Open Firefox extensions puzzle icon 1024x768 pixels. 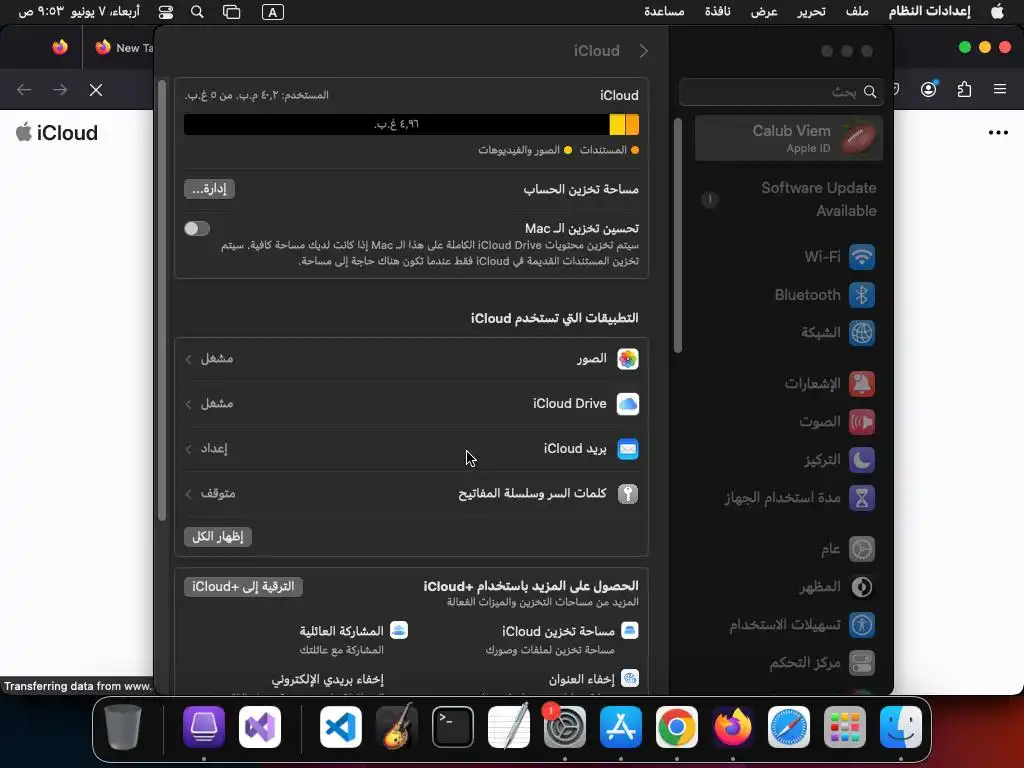point(964,89)
